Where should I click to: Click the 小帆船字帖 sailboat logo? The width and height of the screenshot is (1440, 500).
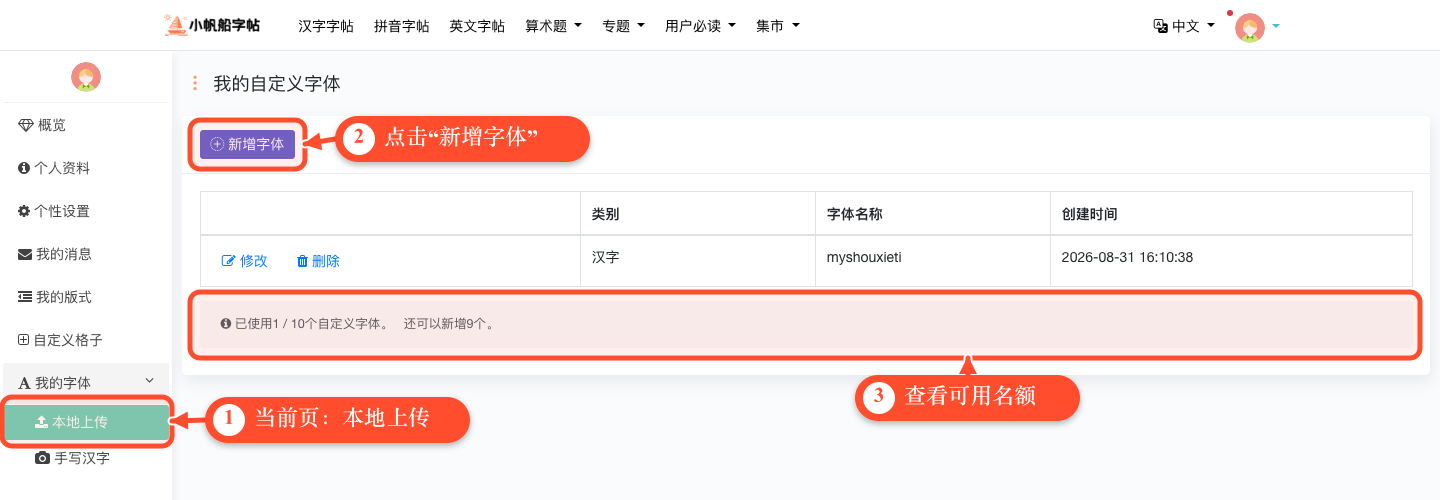[212, 25]
